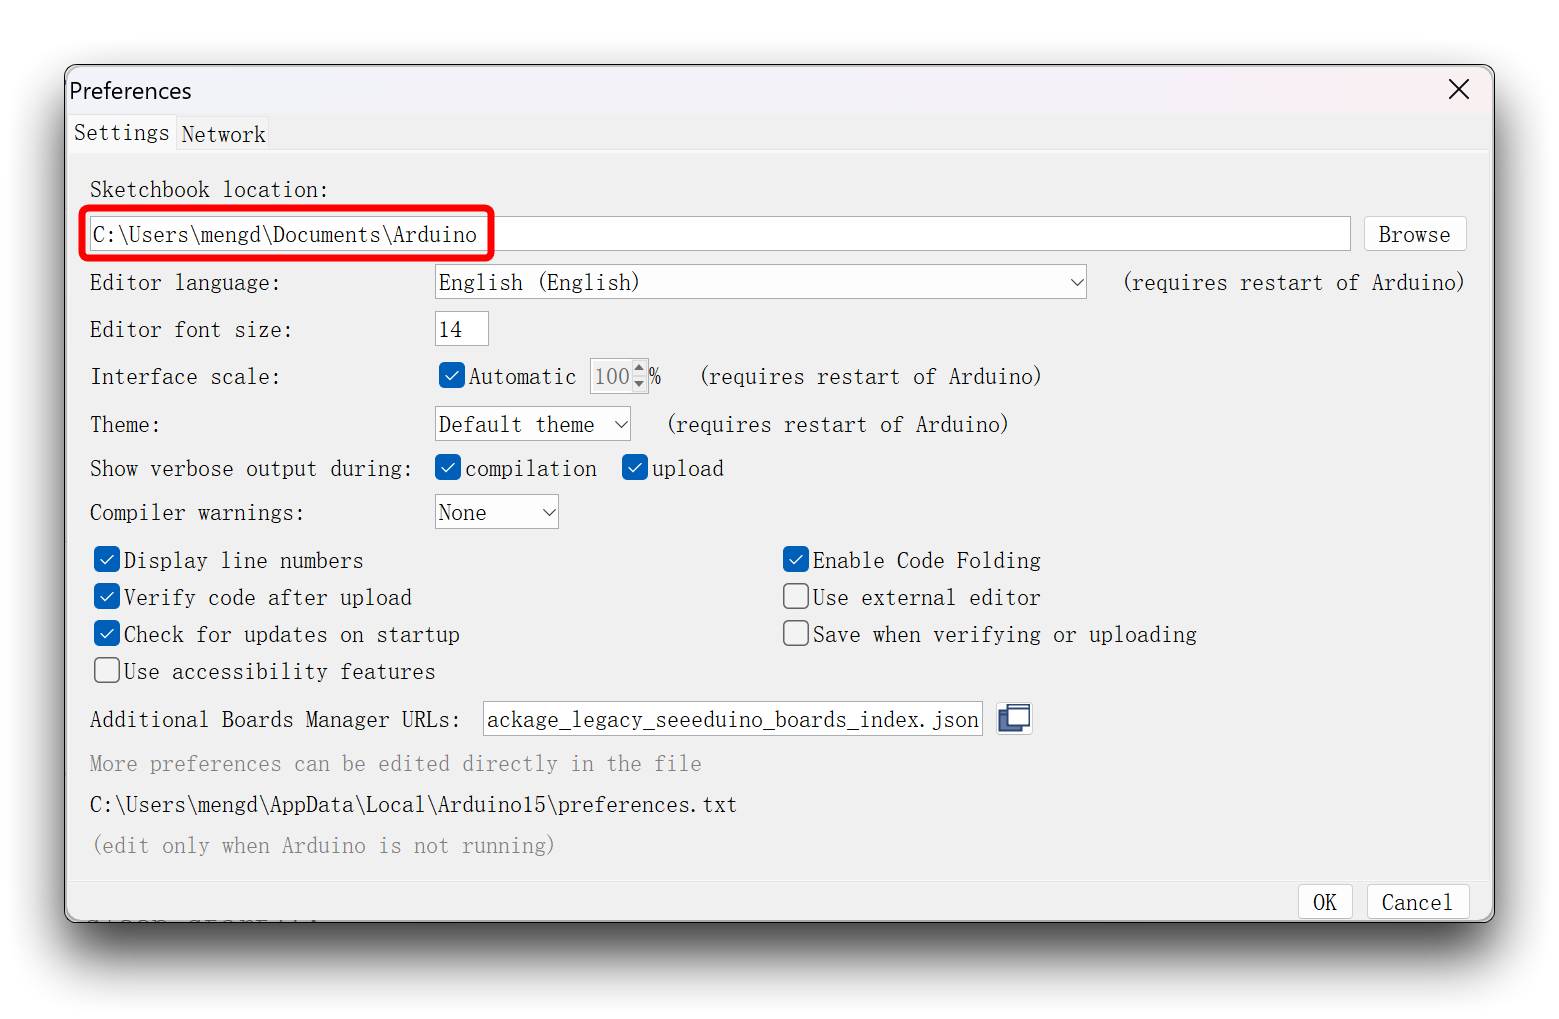The height and width of the screenshot is (1019, 1559).
Task: Switch to the Network tab
Action: pyautogui.click(x=224, y=134)
